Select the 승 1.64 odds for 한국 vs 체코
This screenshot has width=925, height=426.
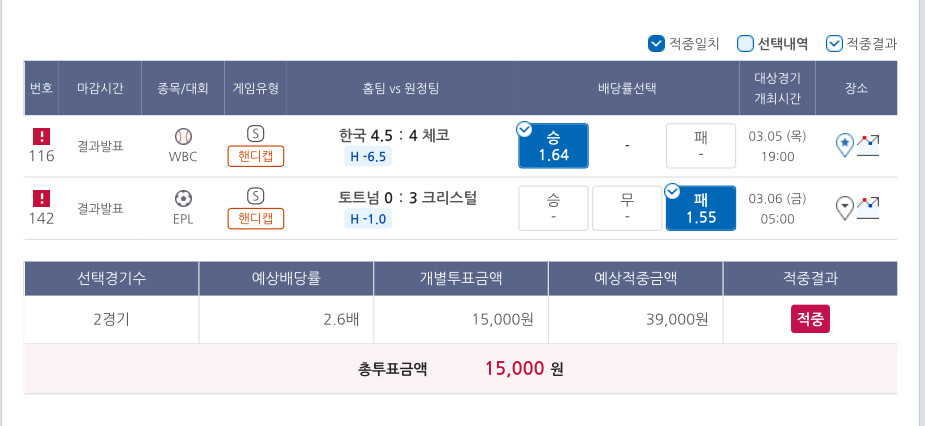(553, 146)
